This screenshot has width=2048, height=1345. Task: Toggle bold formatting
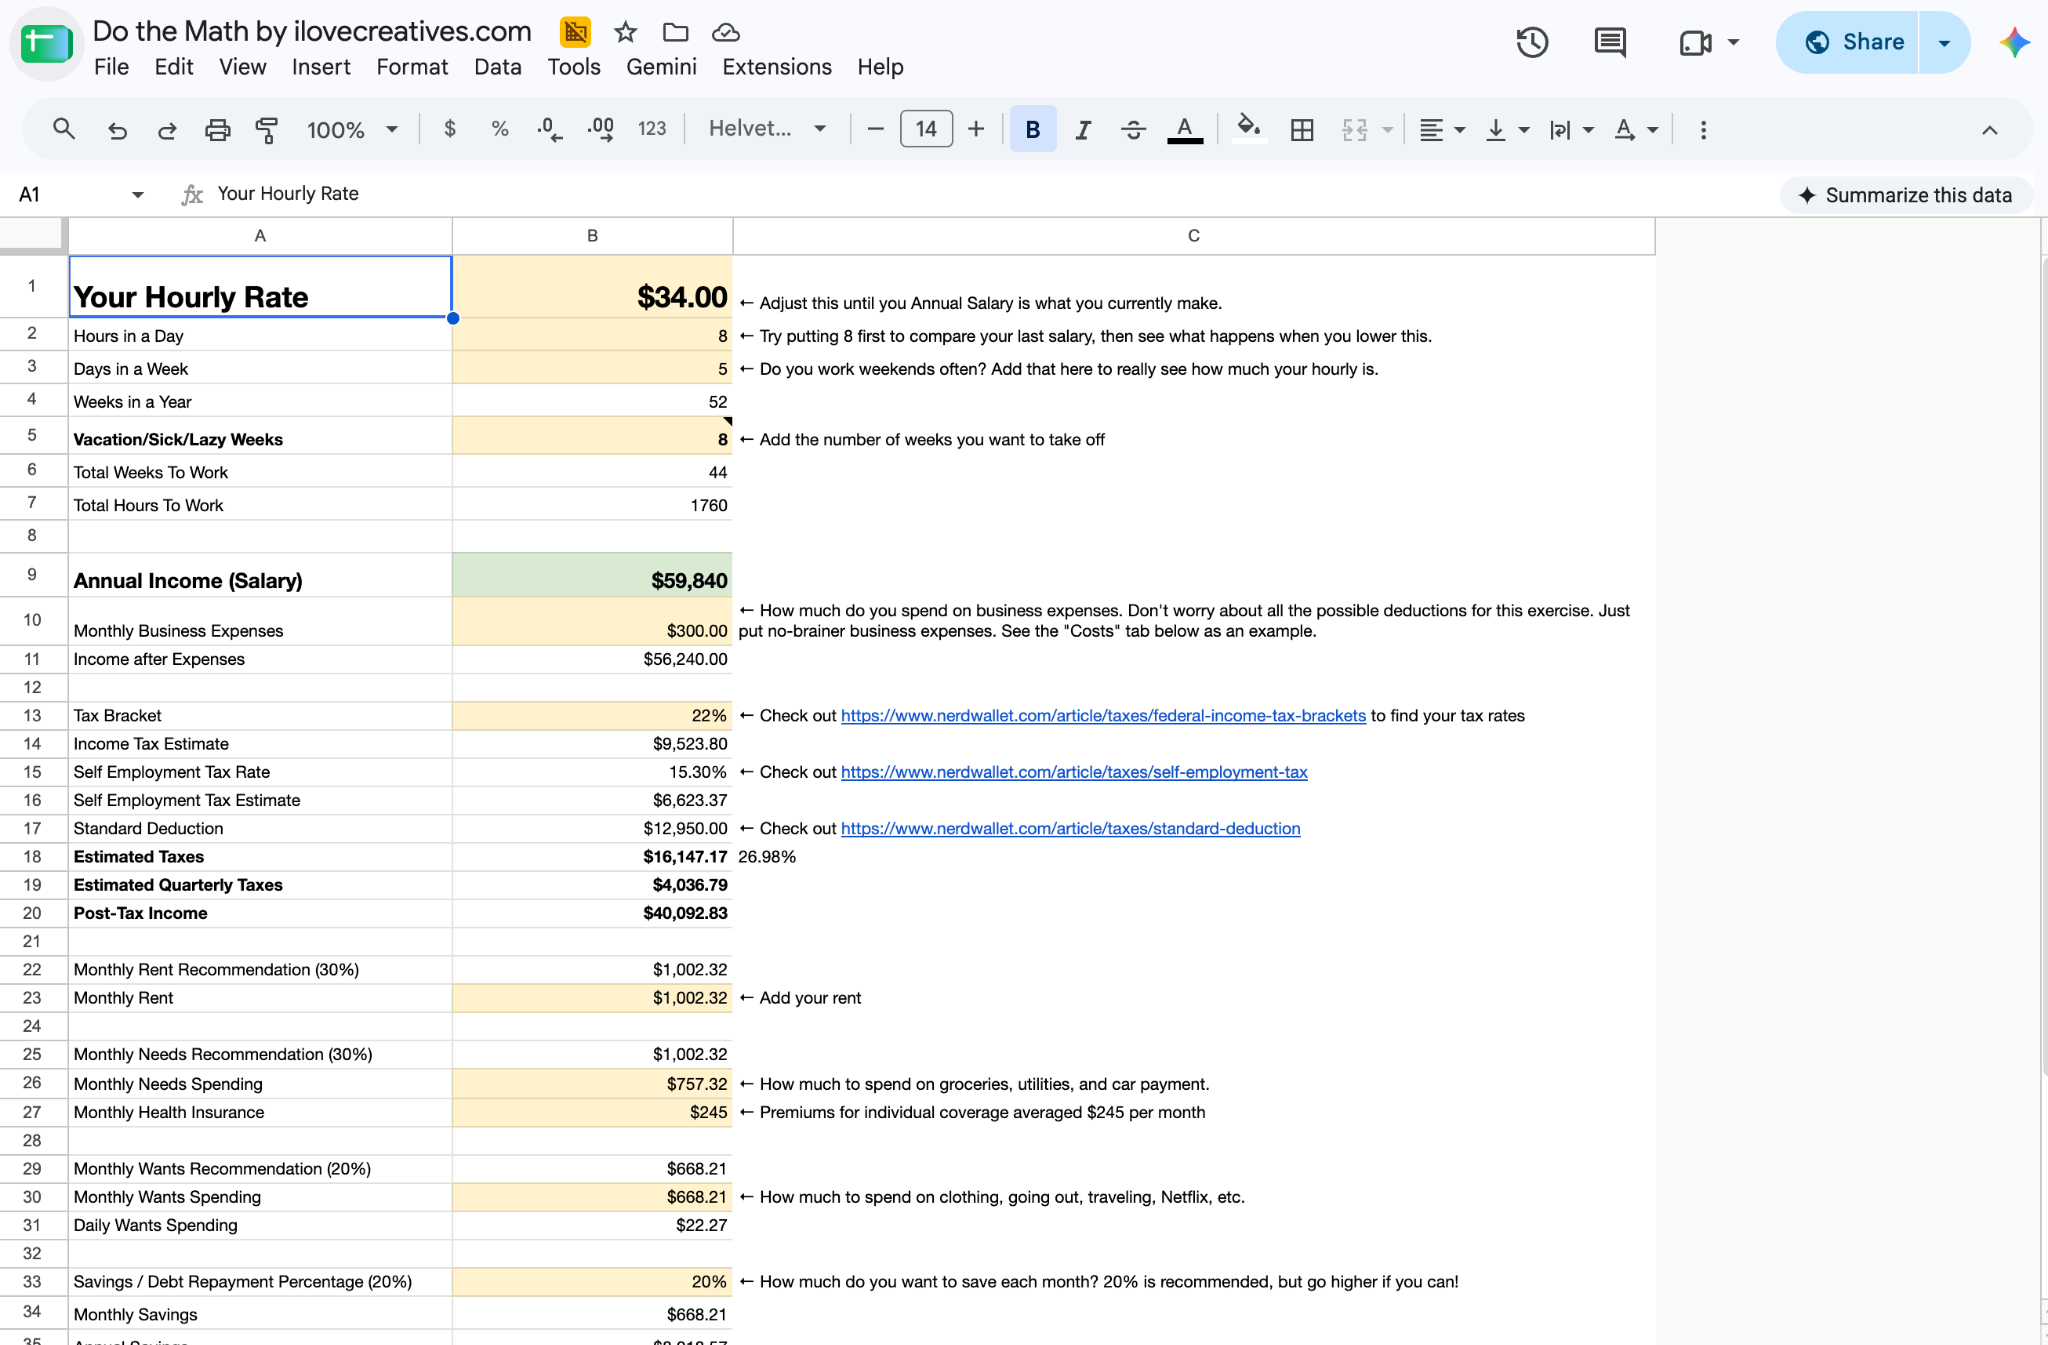(x=1033, y=129)
